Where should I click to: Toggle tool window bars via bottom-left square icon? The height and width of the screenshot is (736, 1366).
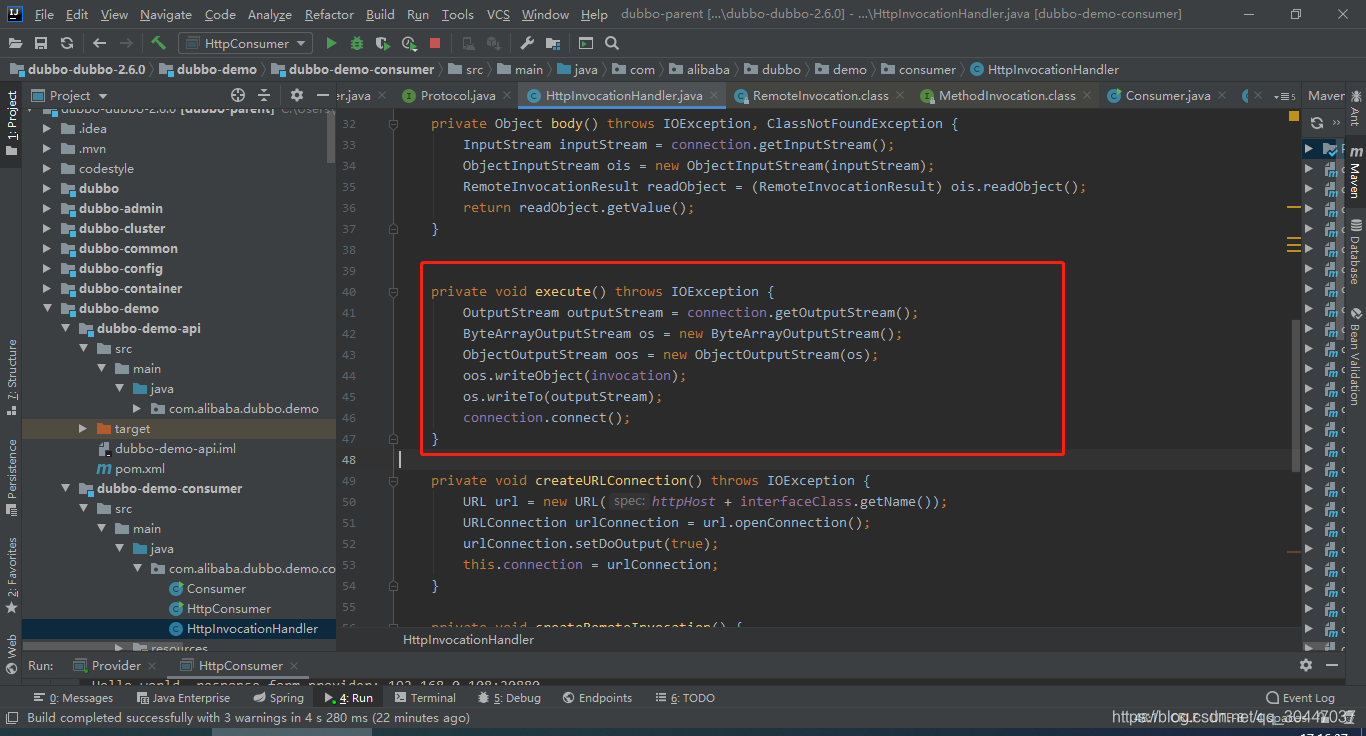12,718
